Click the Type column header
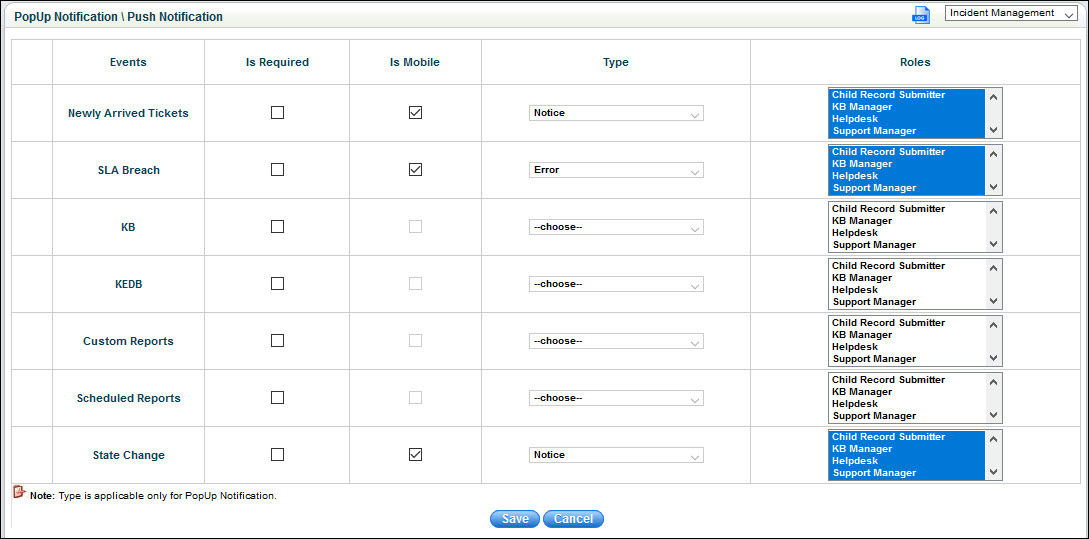 pyautogui.click(x=616, y=62)
